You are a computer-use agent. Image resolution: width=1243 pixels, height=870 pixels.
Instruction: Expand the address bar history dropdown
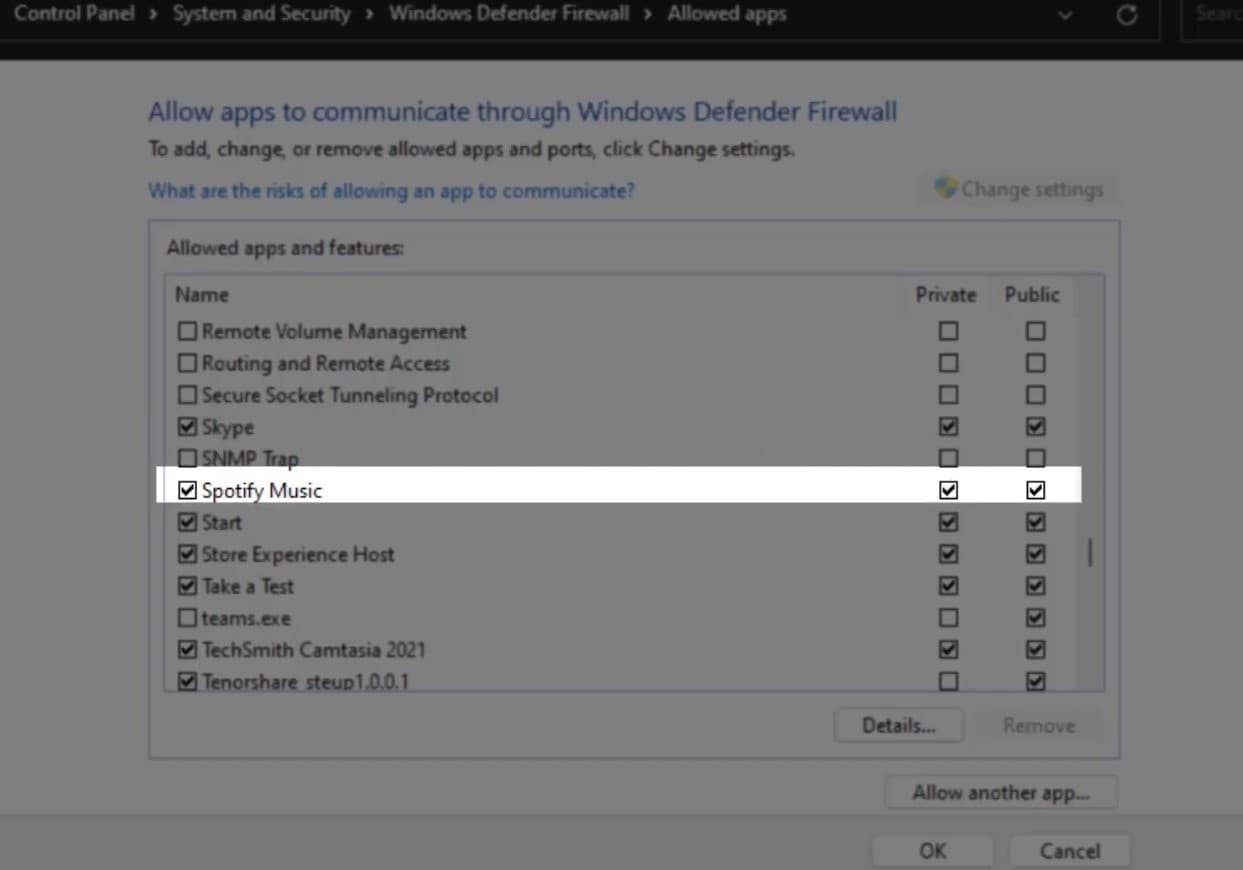coord(1065,15)
